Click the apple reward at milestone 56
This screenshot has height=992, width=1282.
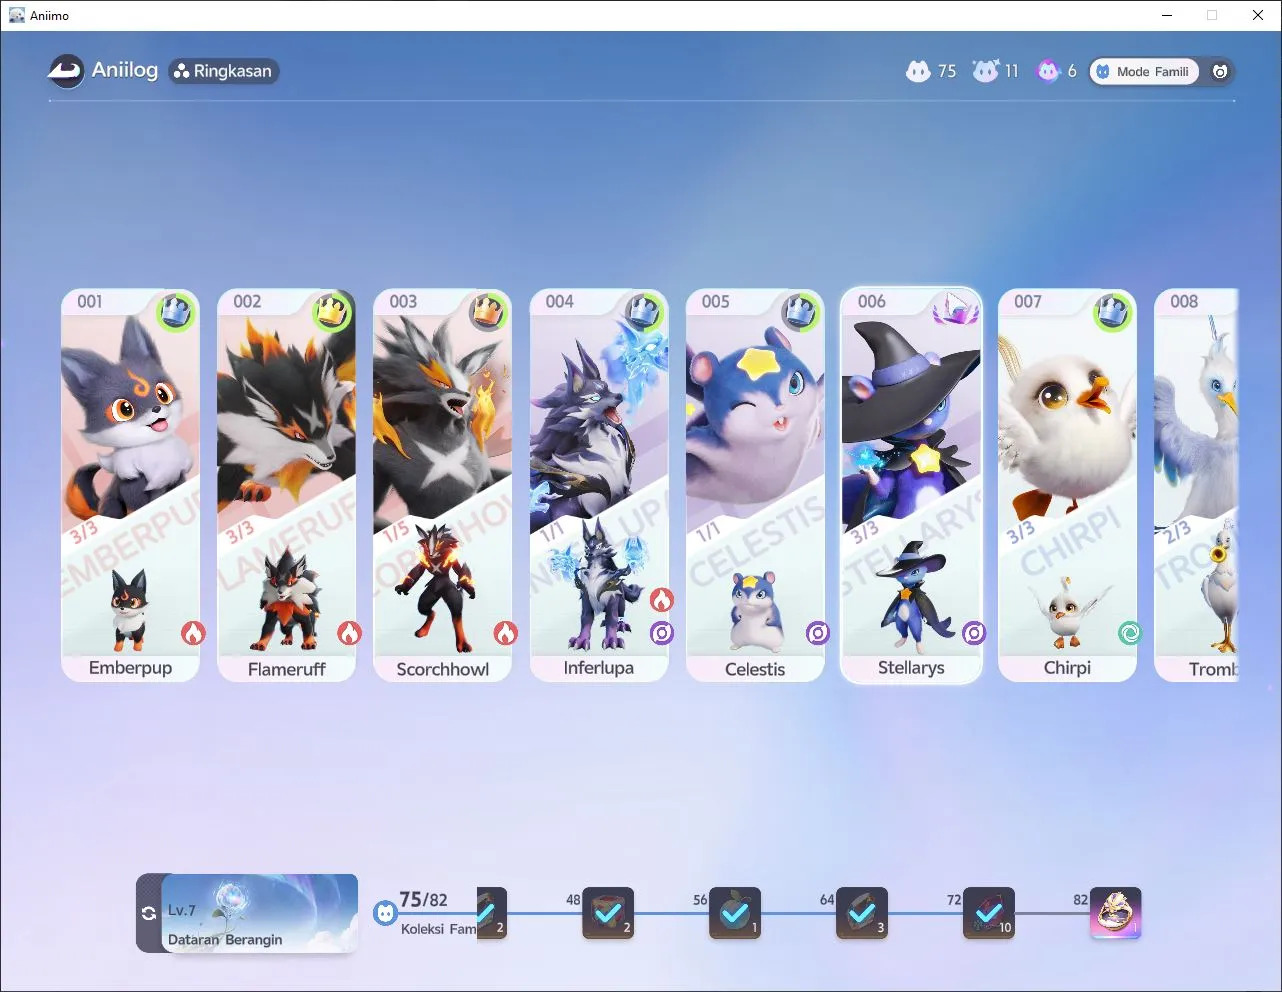pos(735,913)
